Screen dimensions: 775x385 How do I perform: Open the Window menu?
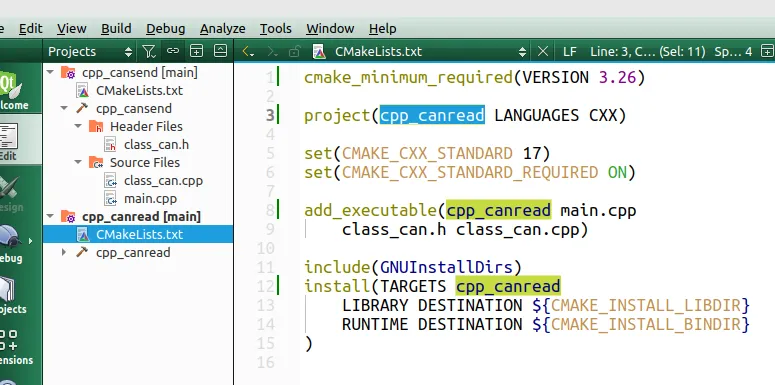(330, 29)
